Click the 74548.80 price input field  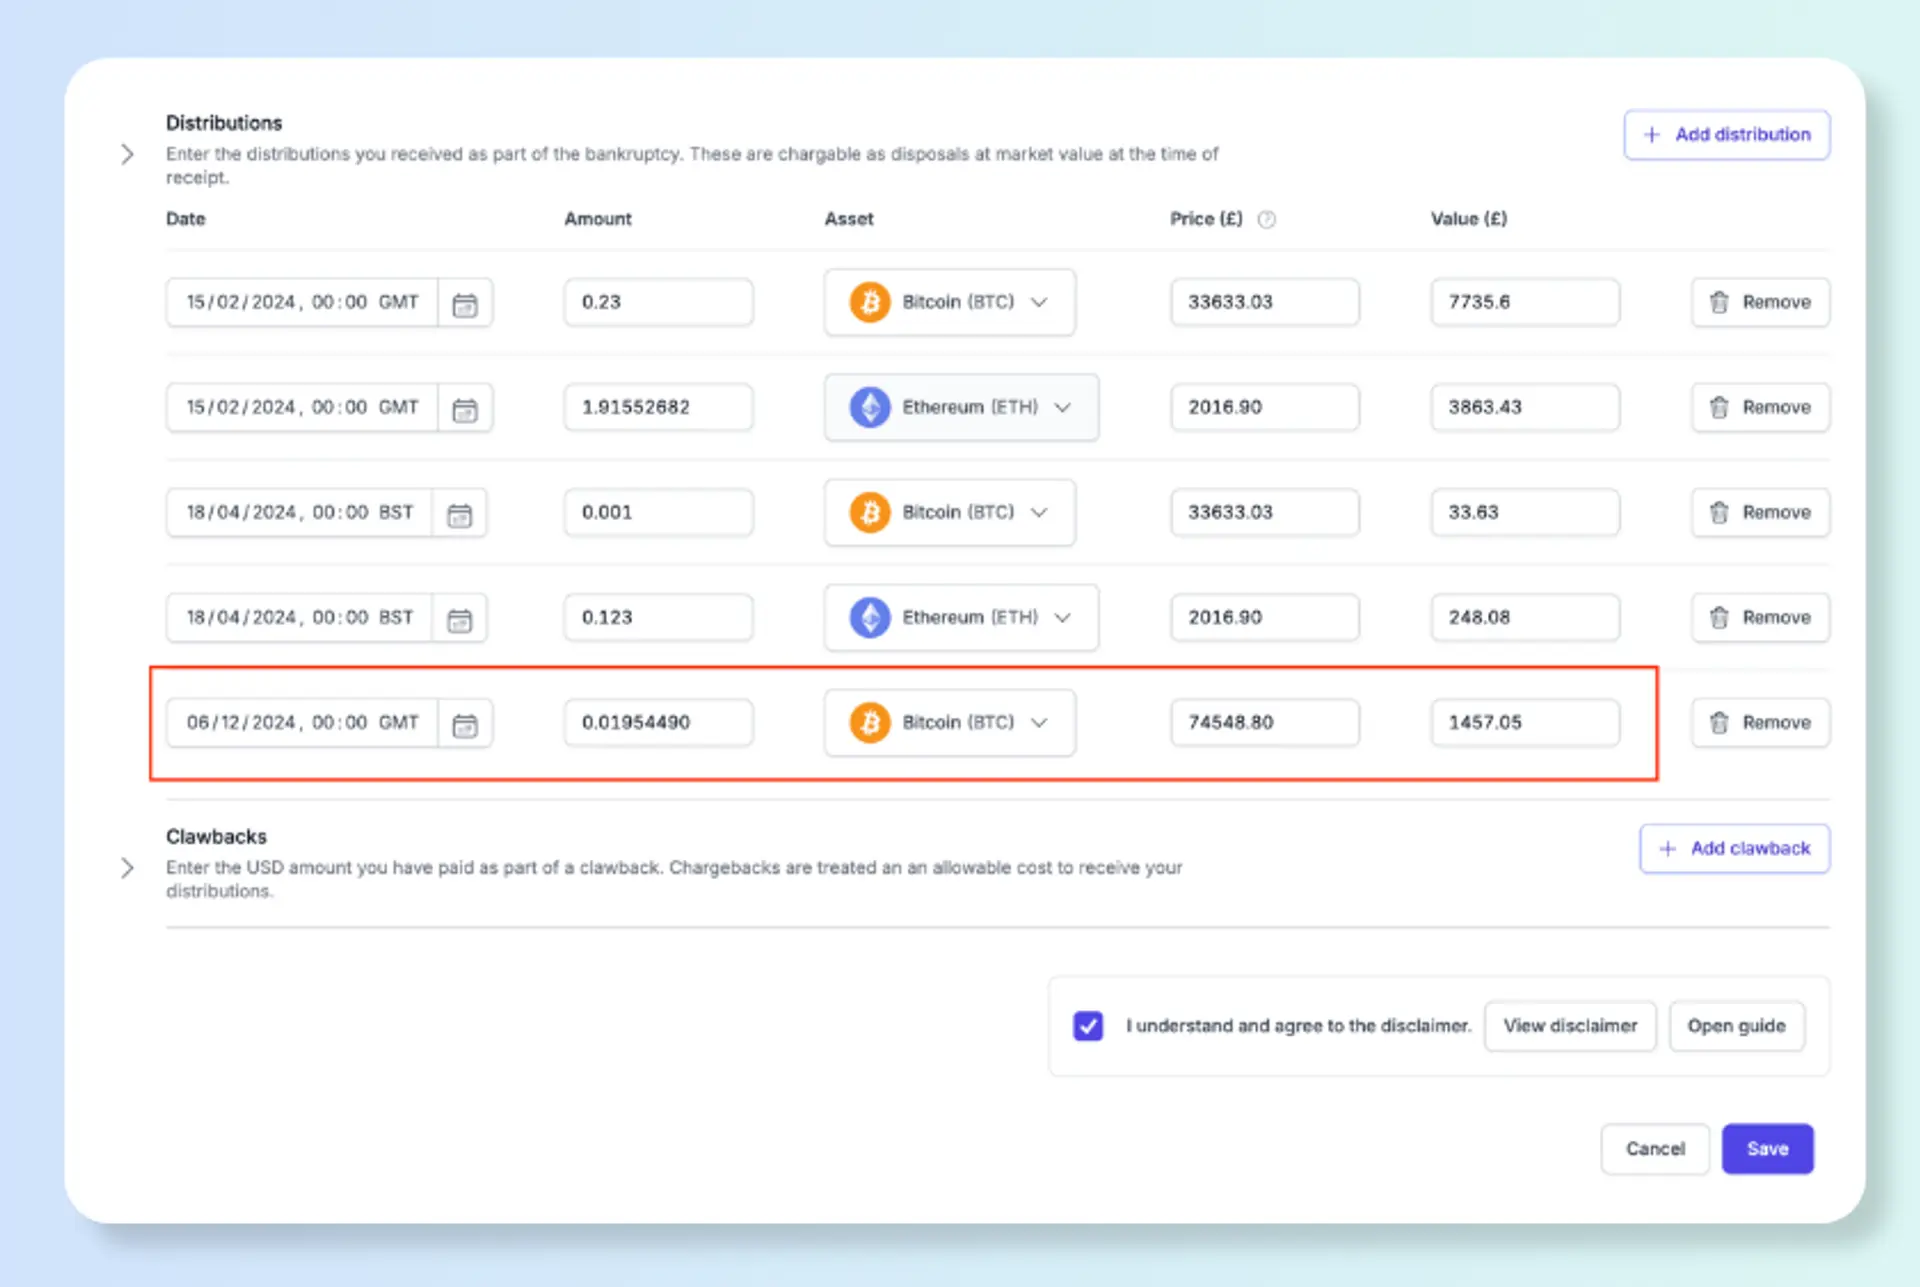[x=1264, y=722]
